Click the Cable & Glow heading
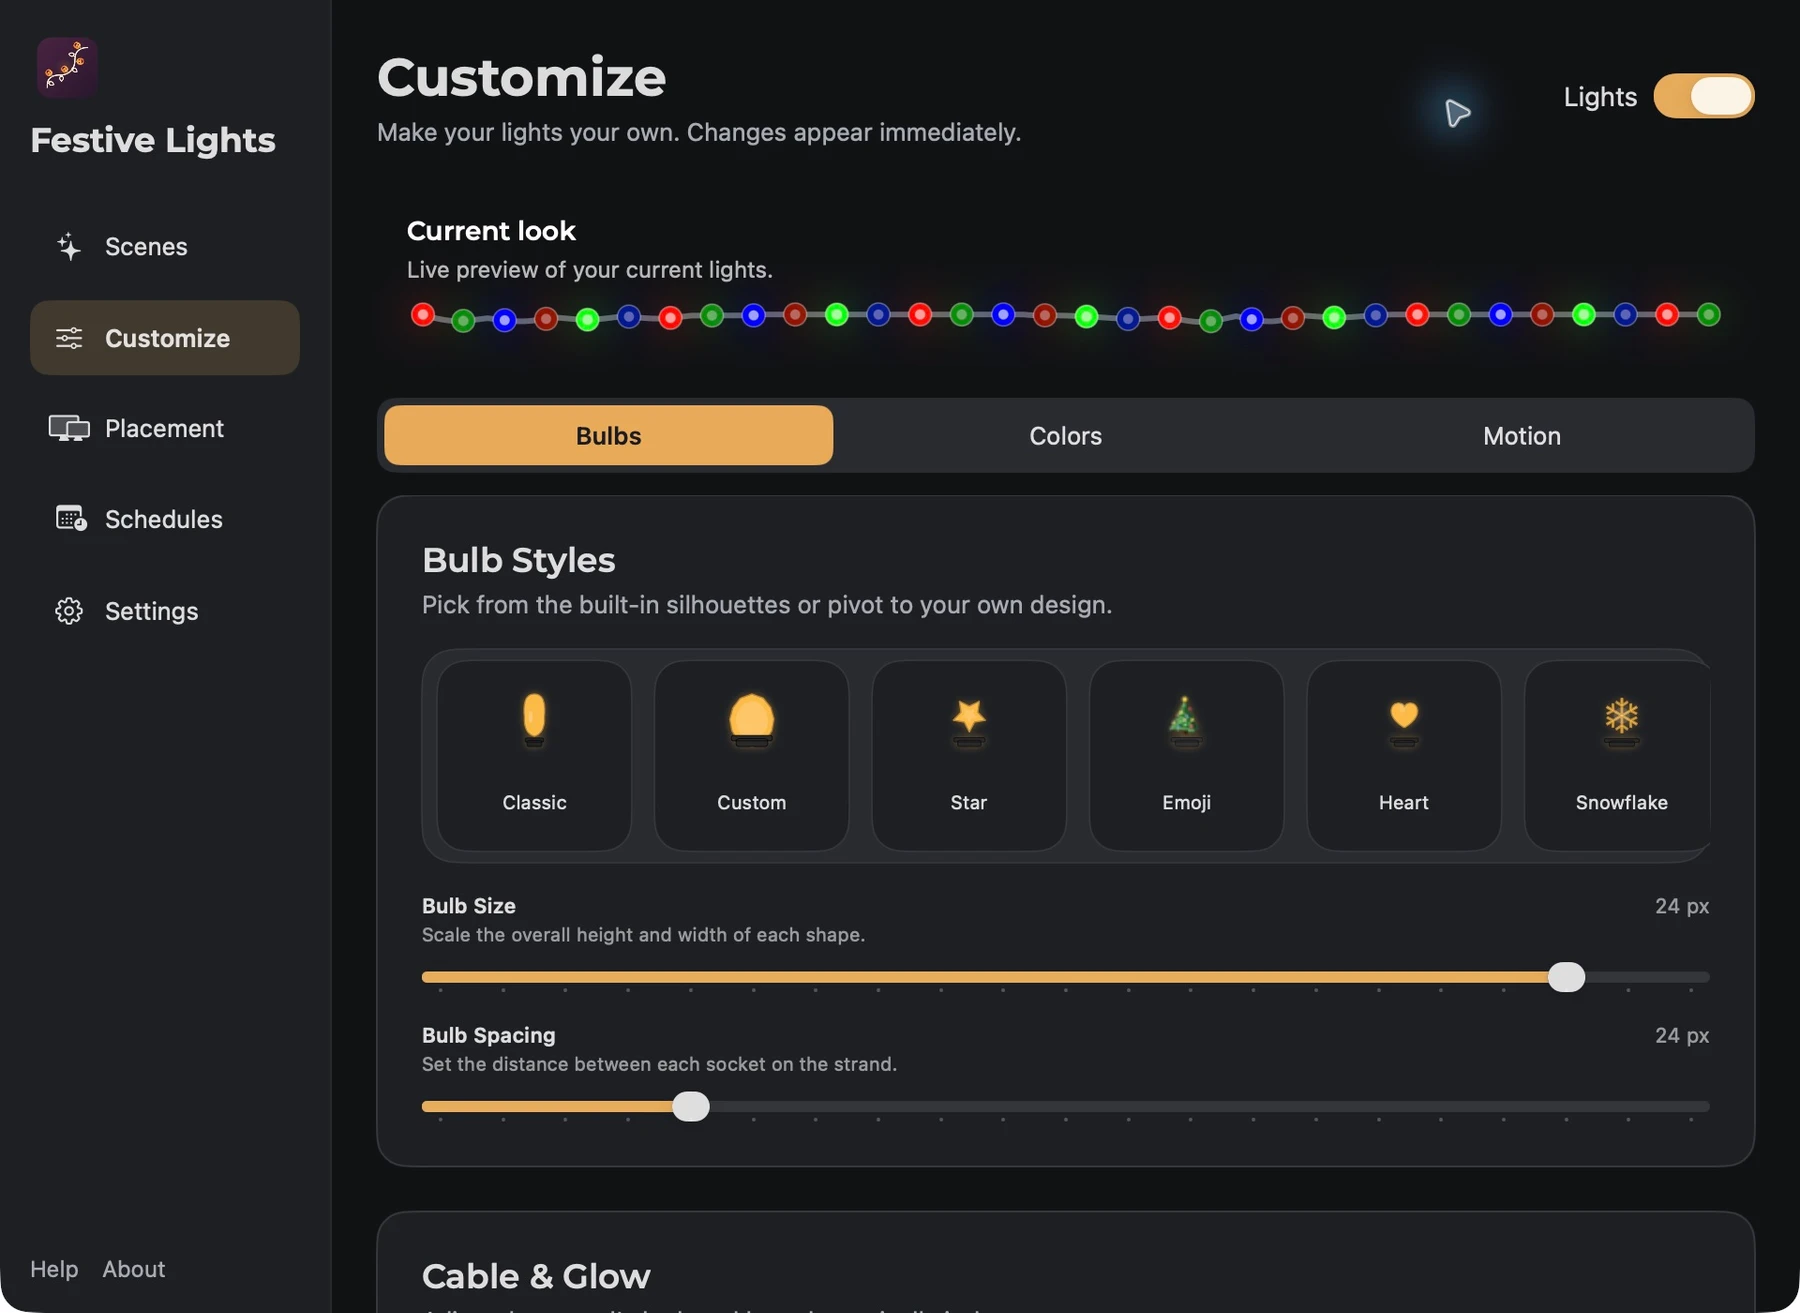 [x=536, y=1276]
